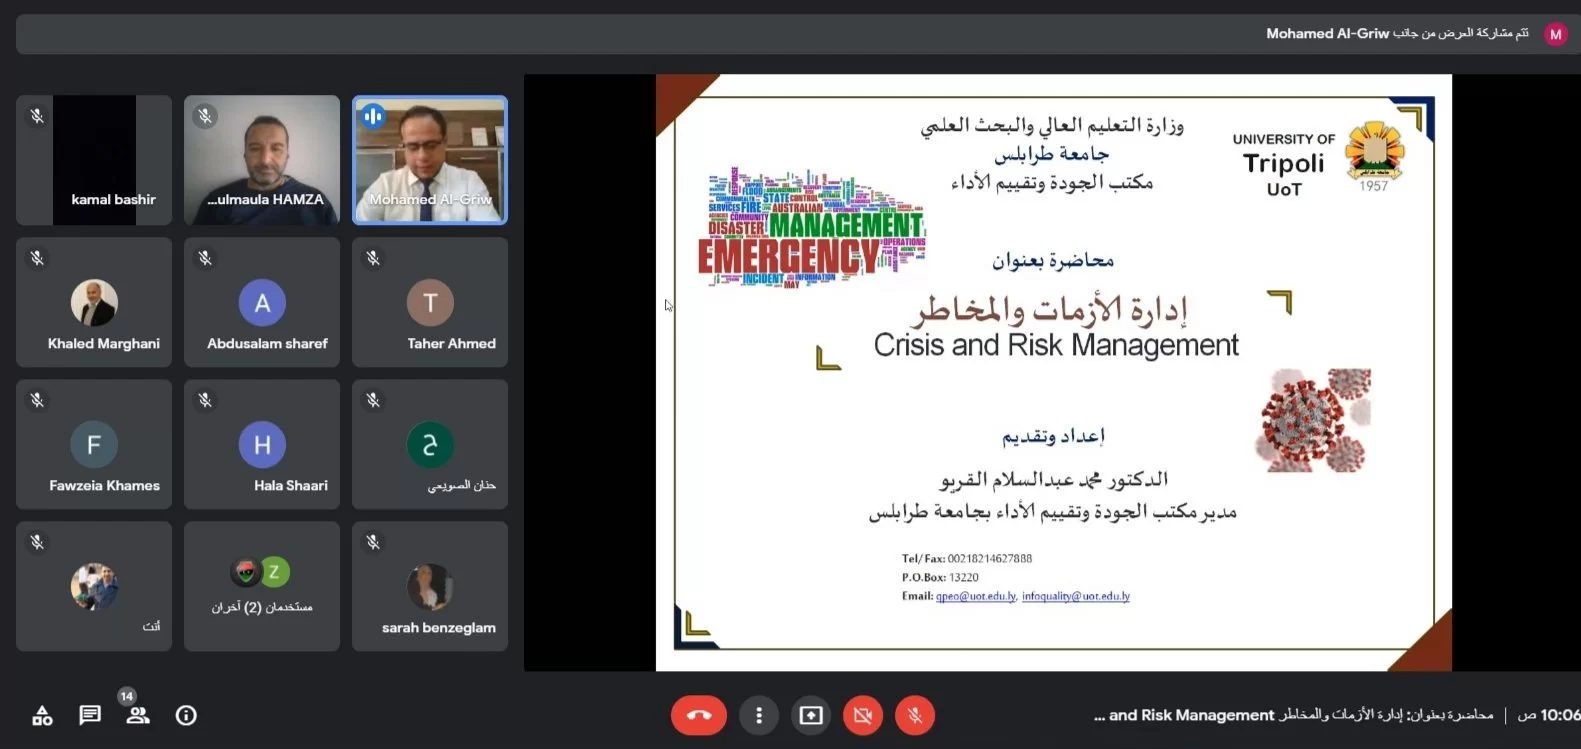Click the M avatar in presentation banner

pos(1555,34)
